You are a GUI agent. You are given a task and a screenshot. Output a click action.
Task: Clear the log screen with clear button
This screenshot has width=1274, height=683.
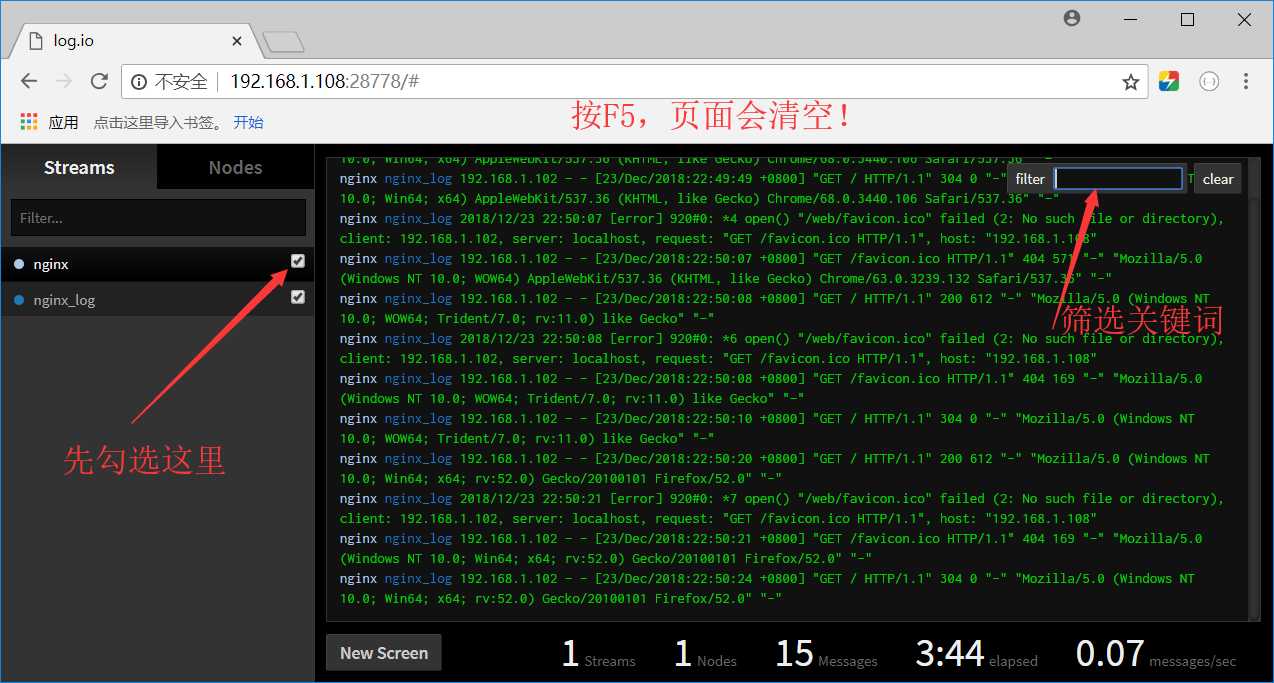pos(1217,179)
